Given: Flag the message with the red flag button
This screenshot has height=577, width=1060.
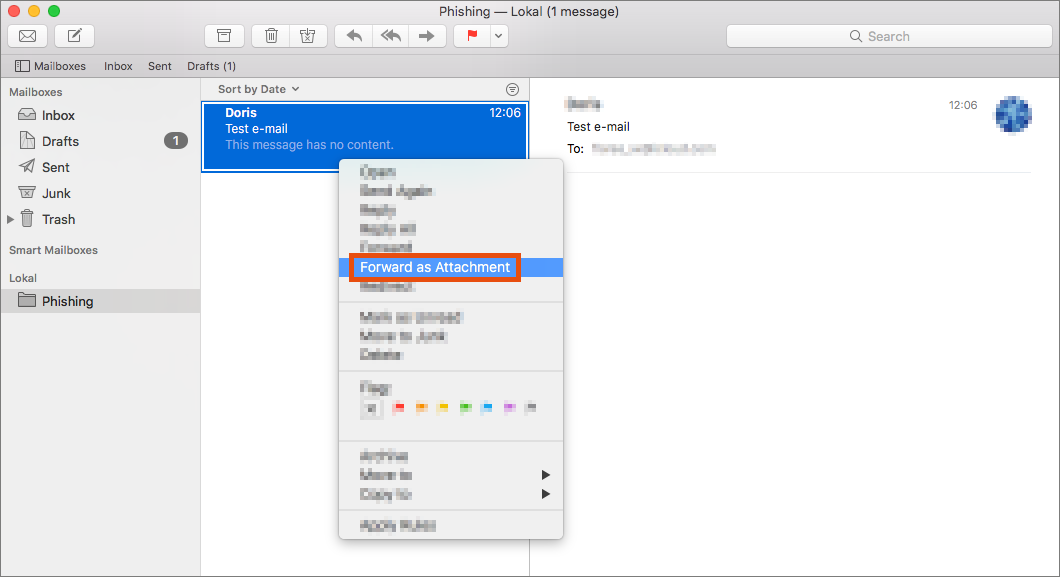Looking at the screenshot, I should [x=471, y=36].
